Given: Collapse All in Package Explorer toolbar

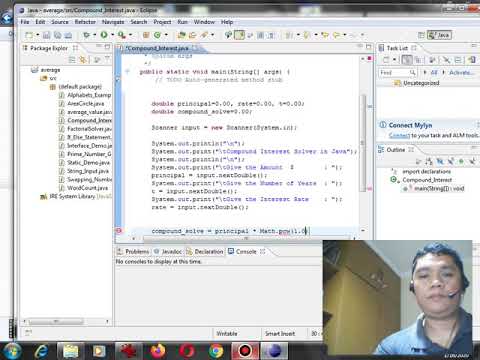Looking at the screenshot, I should click(72, 60).
